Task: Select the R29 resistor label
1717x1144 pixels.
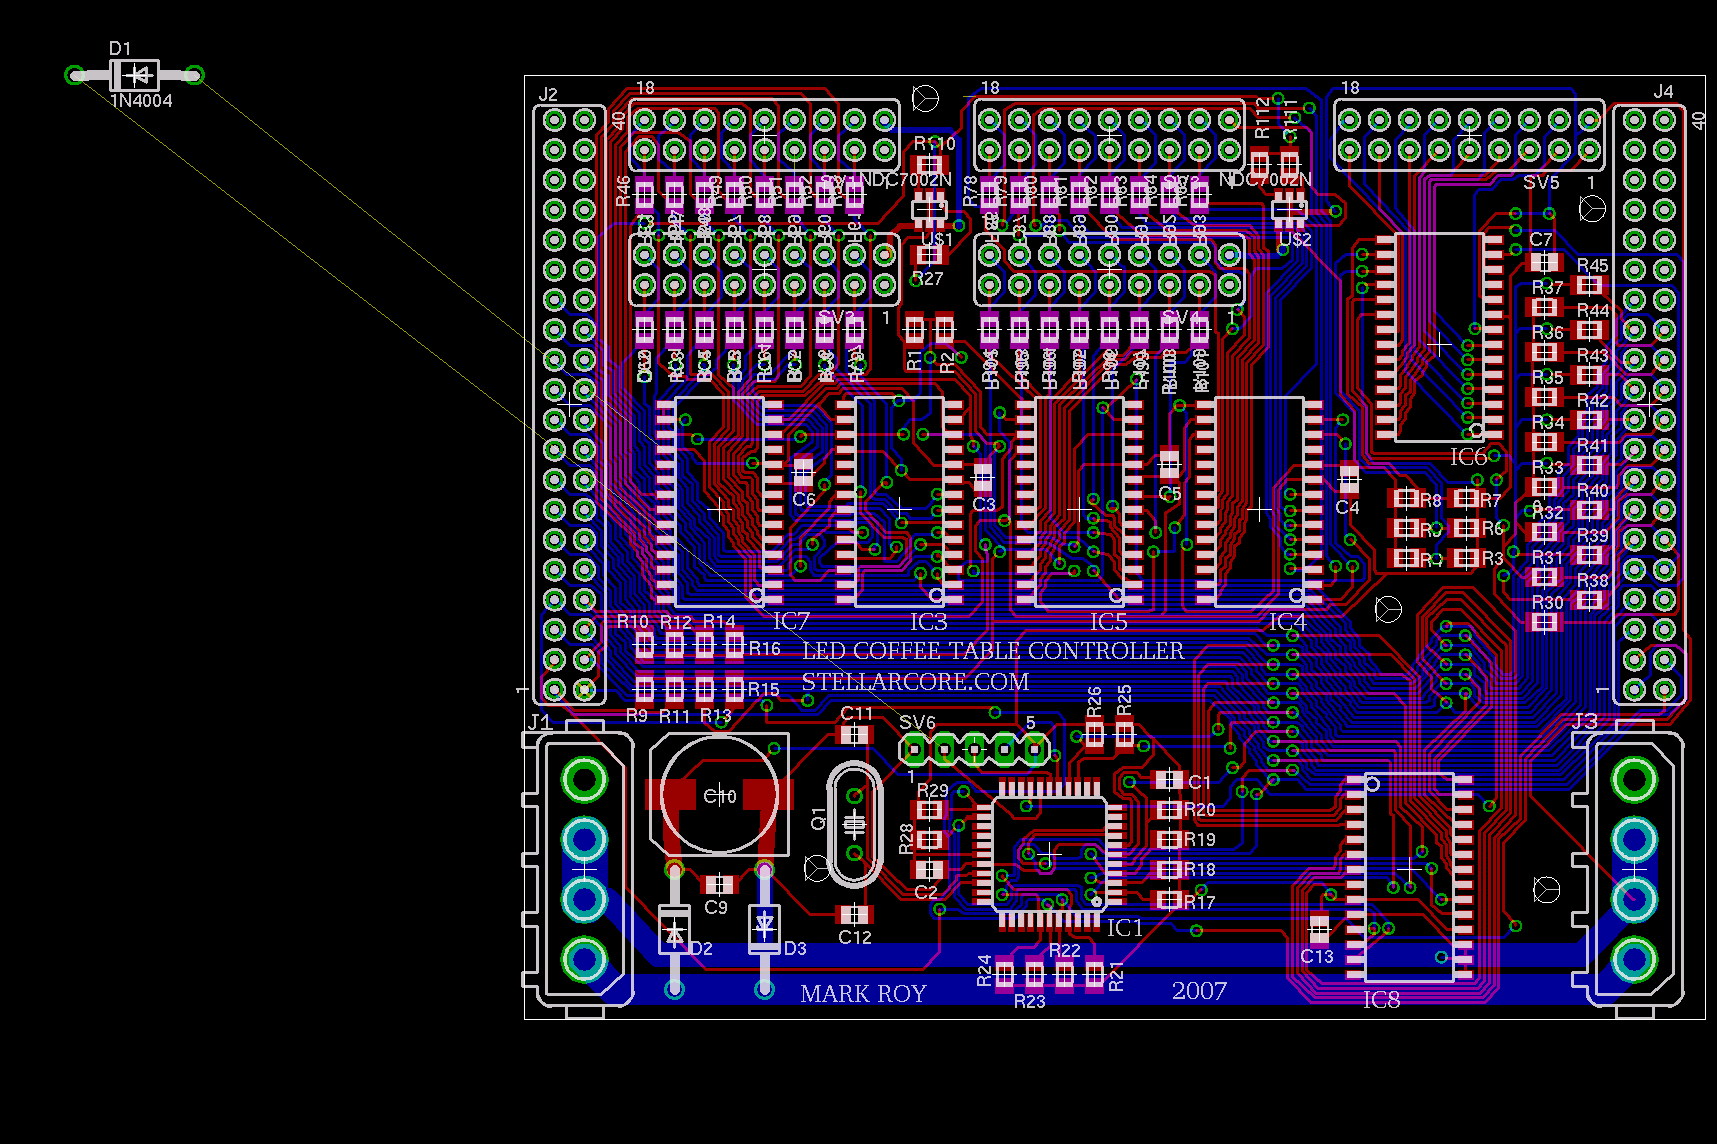Action: click(x=933, y=791)
